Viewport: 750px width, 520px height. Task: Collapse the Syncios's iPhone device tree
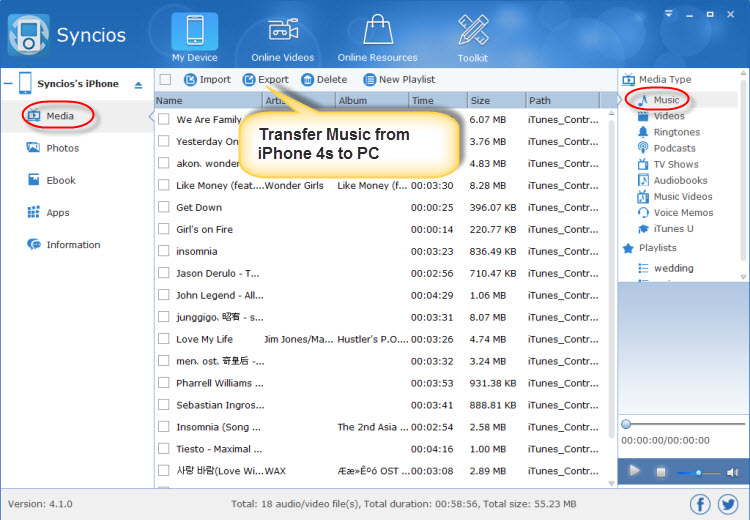coord(8,84)
